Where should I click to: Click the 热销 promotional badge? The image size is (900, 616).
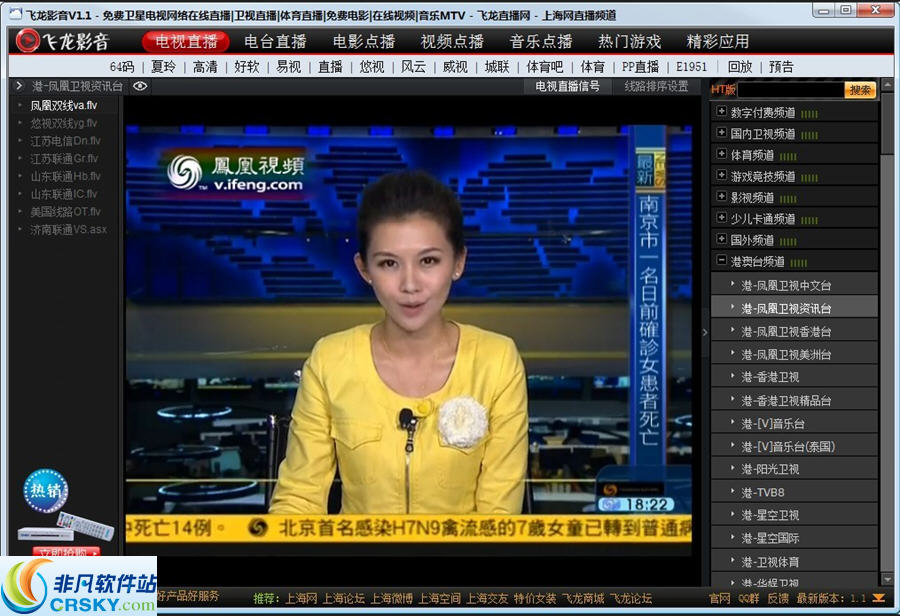pyautogui.click(x=46, y=491)
